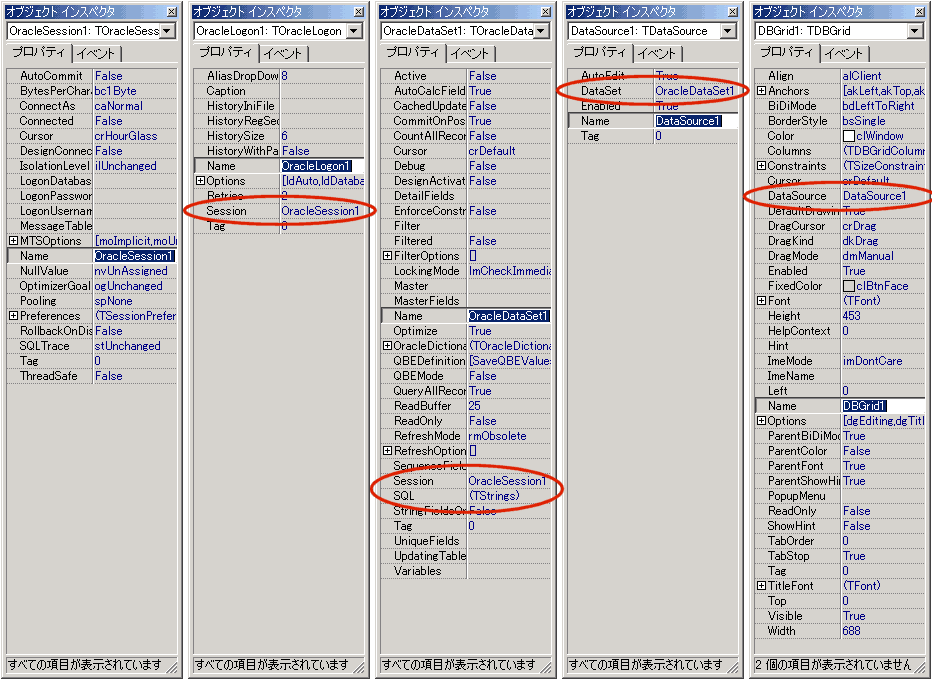
Task: Close the OracleSession1 Object Inspector window
Action: pos(171,12)
